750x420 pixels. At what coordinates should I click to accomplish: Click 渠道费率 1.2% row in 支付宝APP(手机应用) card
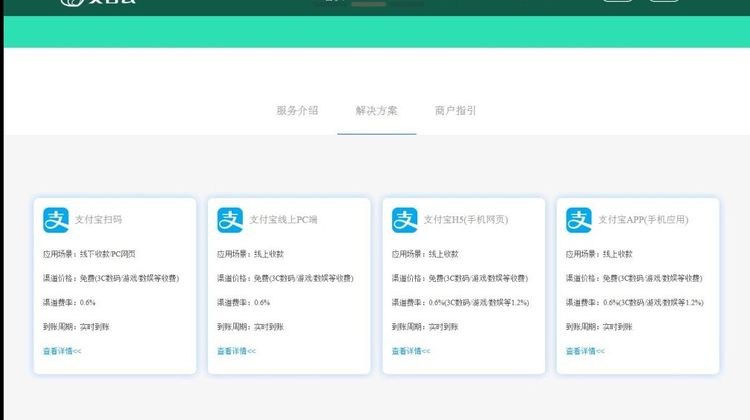click(x=635, y=302)
